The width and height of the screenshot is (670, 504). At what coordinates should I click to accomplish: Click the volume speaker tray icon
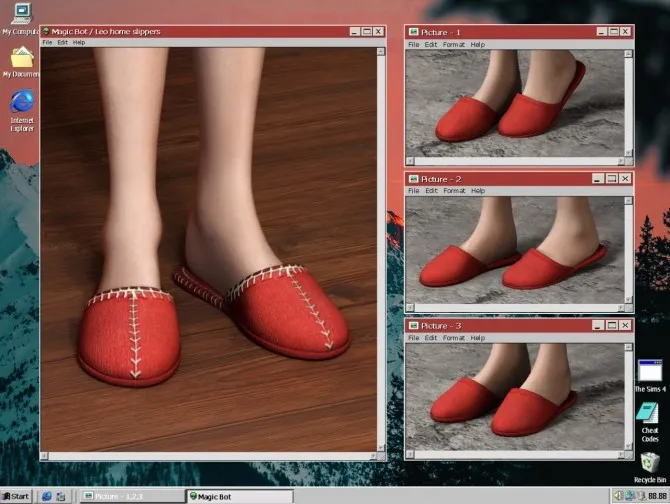pyautogui.click(x=618, y=496)
